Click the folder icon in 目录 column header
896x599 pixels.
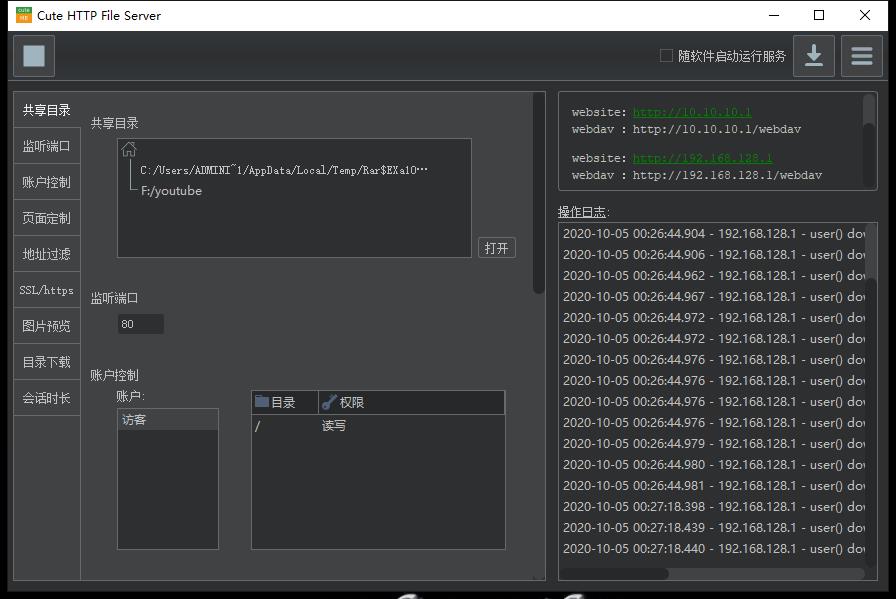(262, 402)
